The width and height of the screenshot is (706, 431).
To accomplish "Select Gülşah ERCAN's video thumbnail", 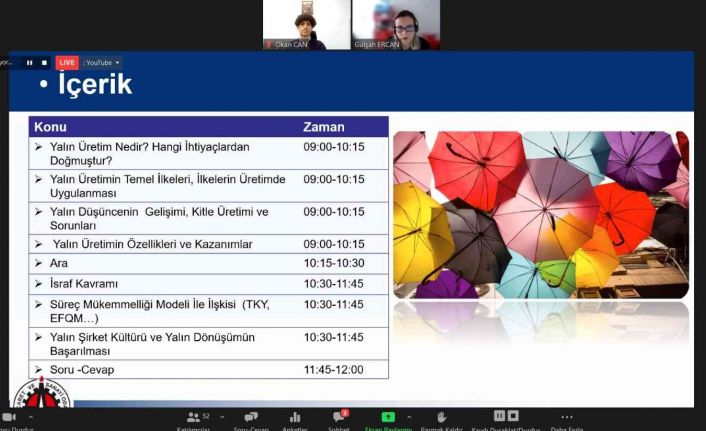I will 396,24.
